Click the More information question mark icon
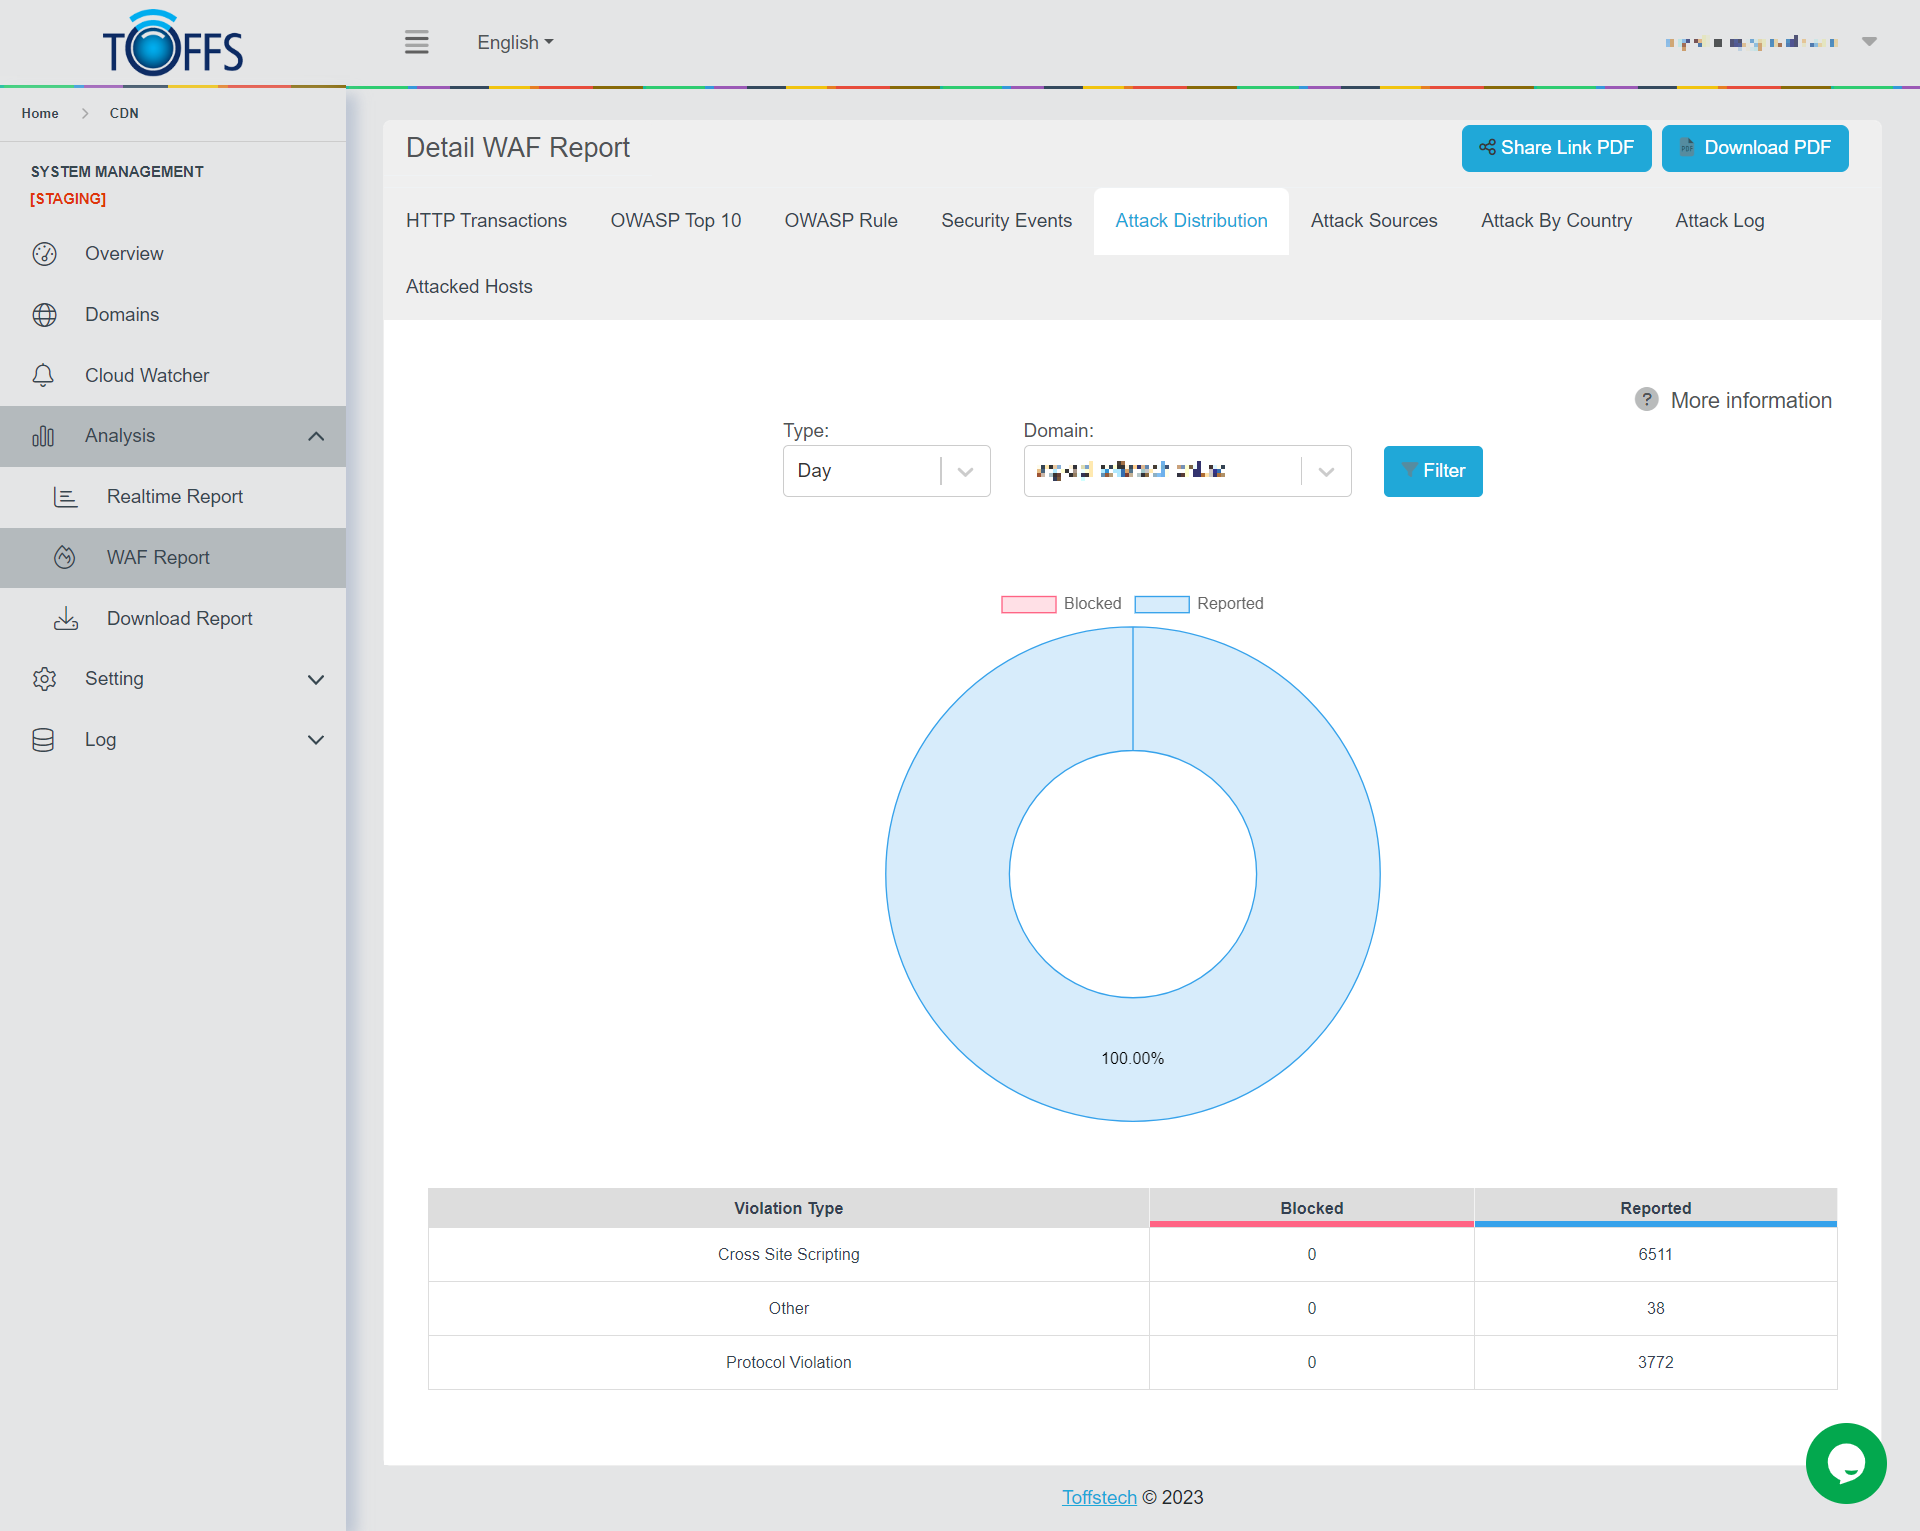1920x1531 pixels. [1646, 400]
